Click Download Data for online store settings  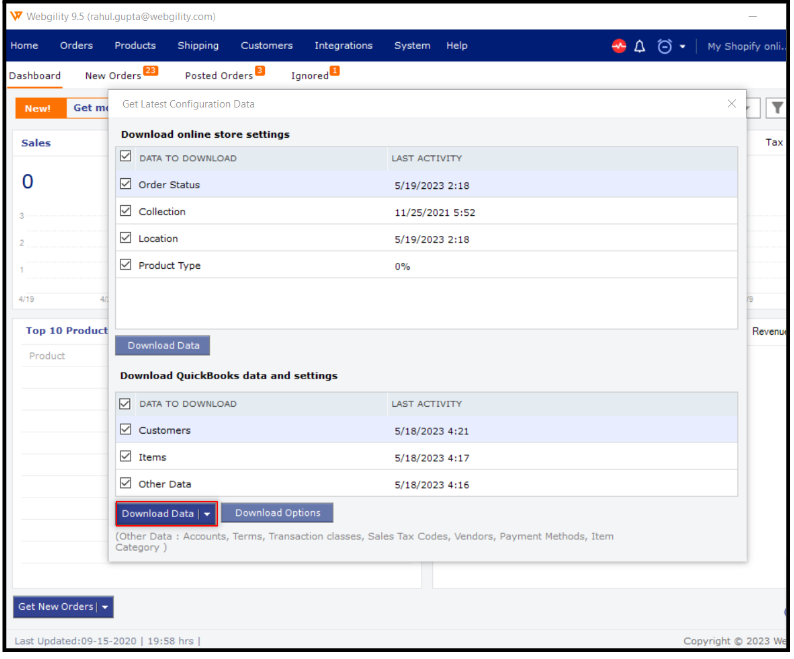(x=163, y=346)
